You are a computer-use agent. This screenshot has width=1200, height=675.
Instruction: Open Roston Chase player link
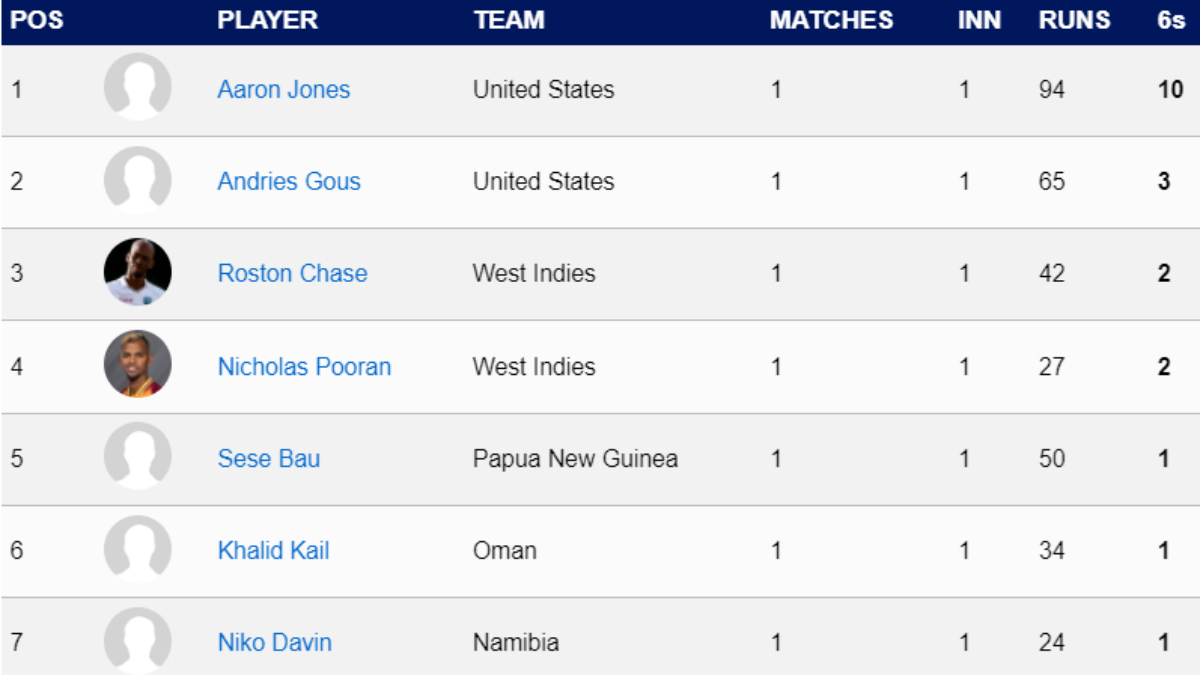[x=292, y=273]
